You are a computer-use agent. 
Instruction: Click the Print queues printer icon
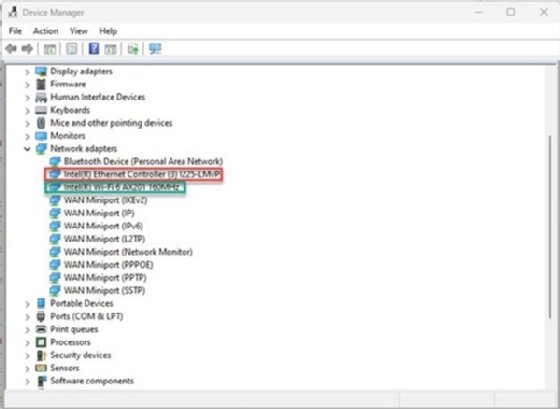pyautogui.click(x=41, y=329)
